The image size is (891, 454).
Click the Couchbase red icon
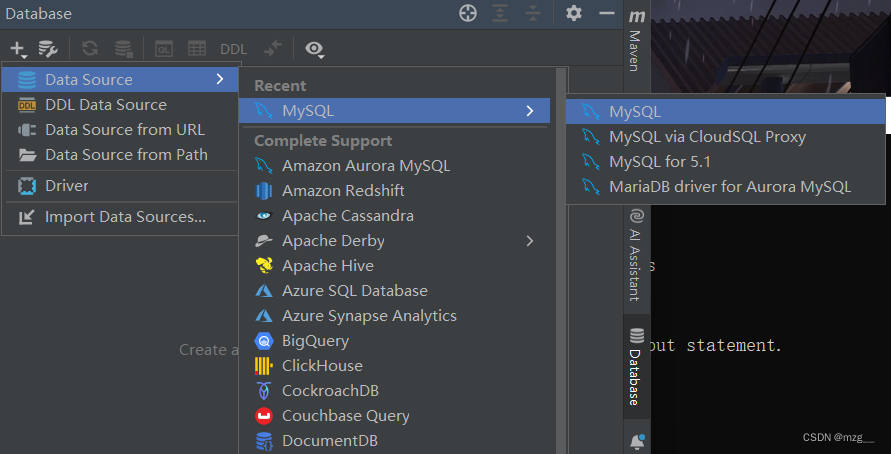tap(264, 416)
